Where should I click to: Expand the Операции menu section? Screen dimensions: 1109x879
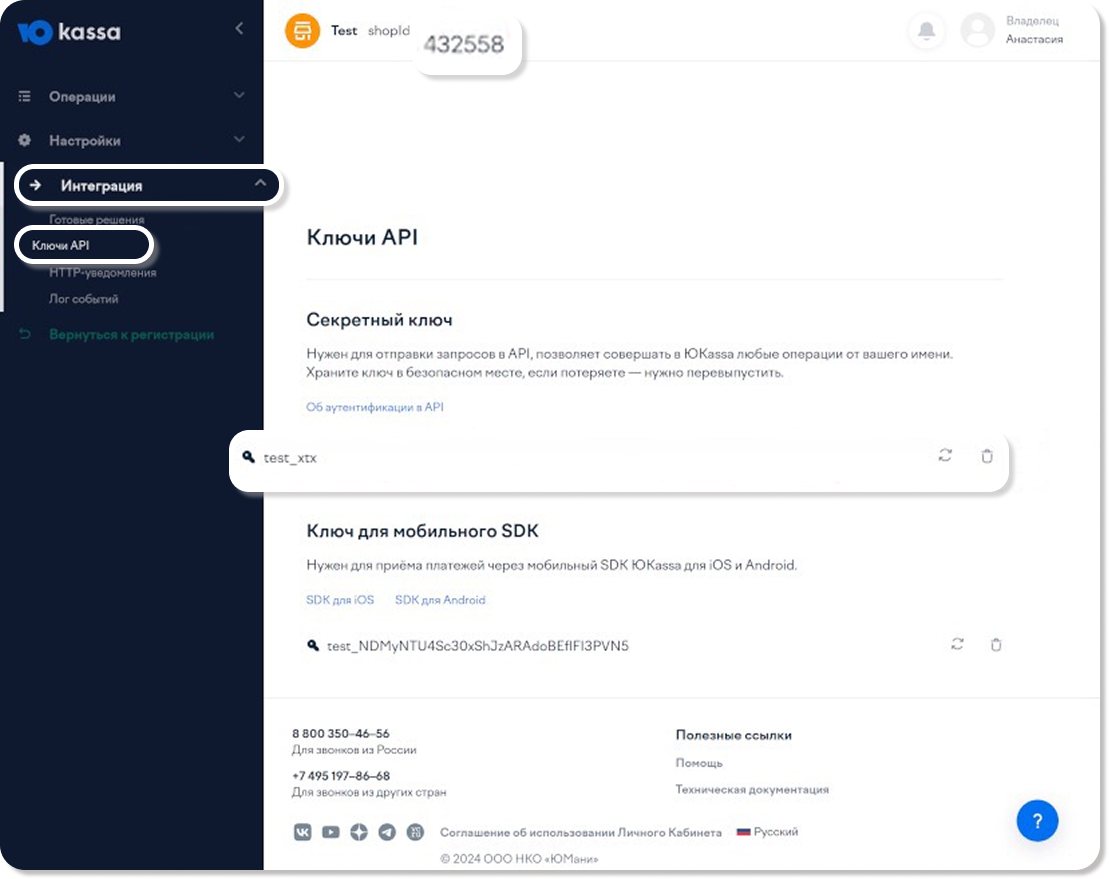(238, 96)
